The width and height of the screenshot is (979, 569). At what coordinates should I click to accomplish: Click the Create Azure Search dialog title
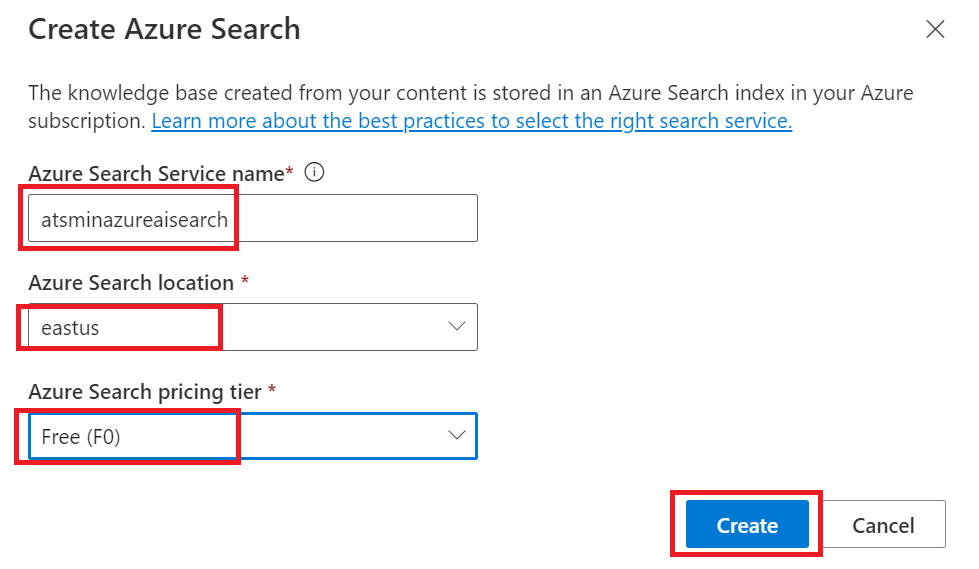(x=164, y=29)
